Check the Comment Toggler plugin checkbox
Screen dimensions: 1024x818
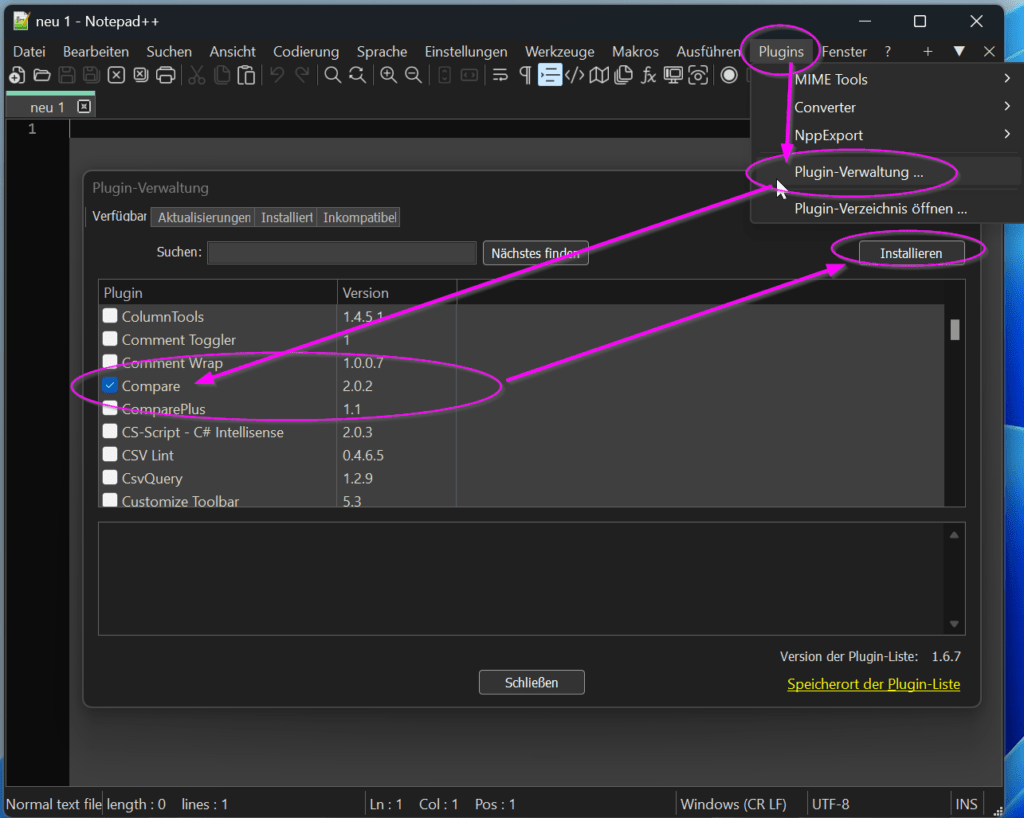[110, 339]
